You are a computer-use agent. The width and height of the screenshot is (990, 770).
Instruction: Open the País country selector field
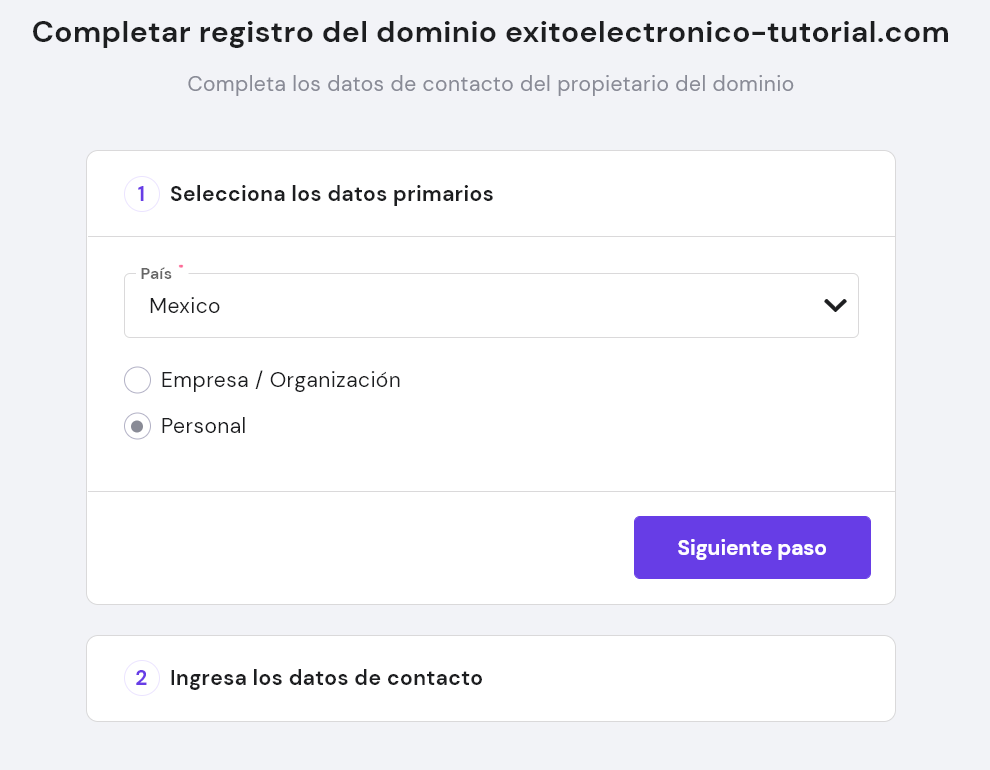(491, 305)
